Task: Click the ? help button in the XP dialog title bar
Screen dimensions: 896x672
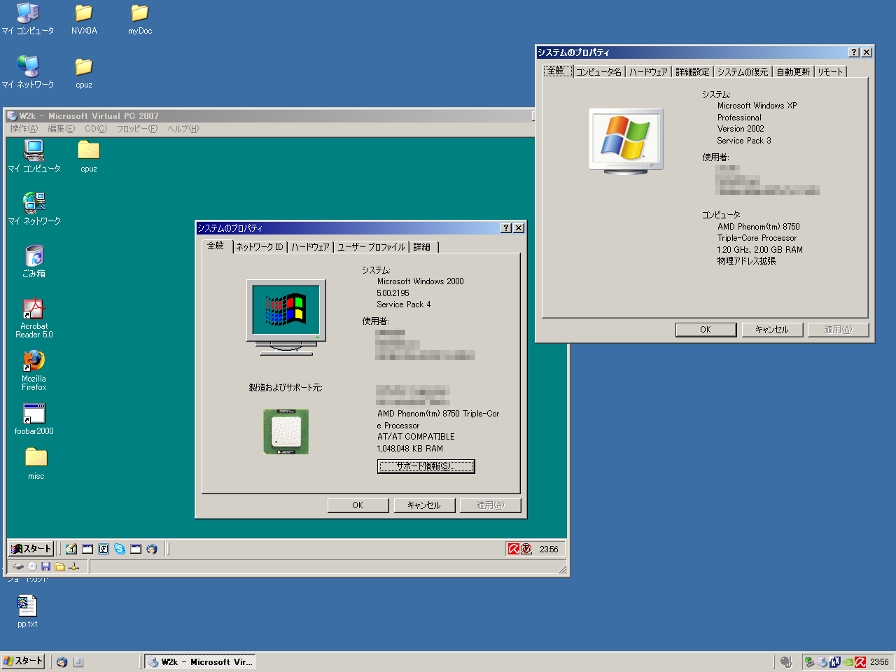Action: tap(854, 52)
